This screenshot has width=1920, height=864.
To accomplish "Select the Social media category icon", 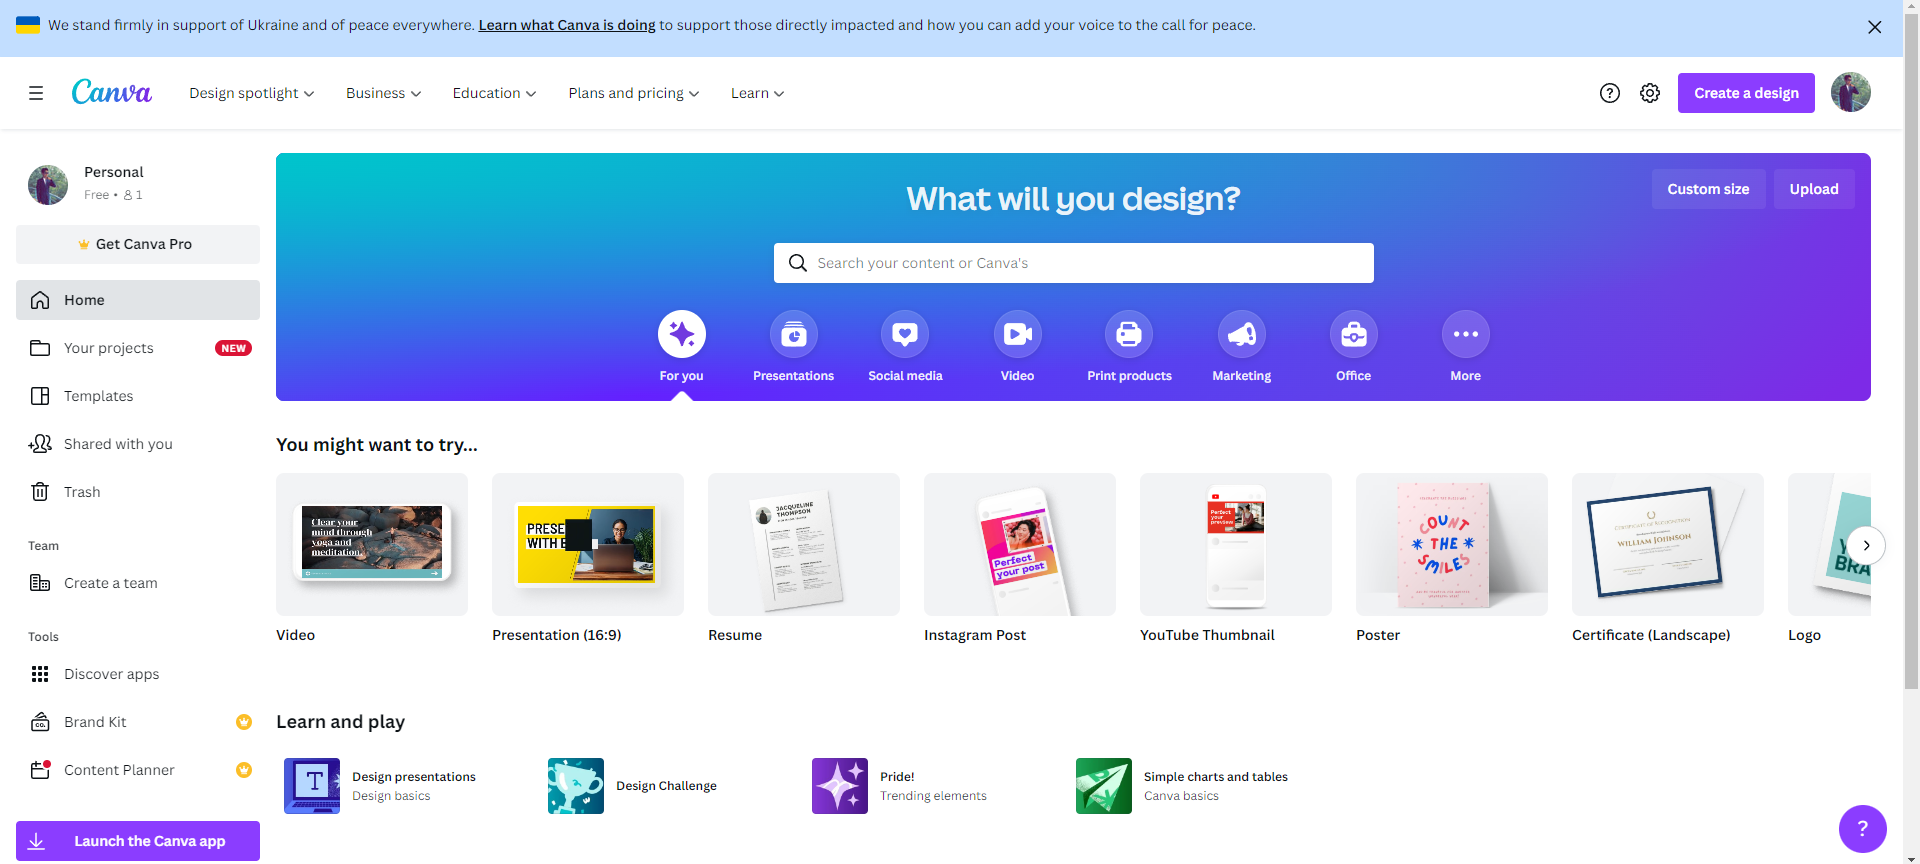I will point(905,334).
